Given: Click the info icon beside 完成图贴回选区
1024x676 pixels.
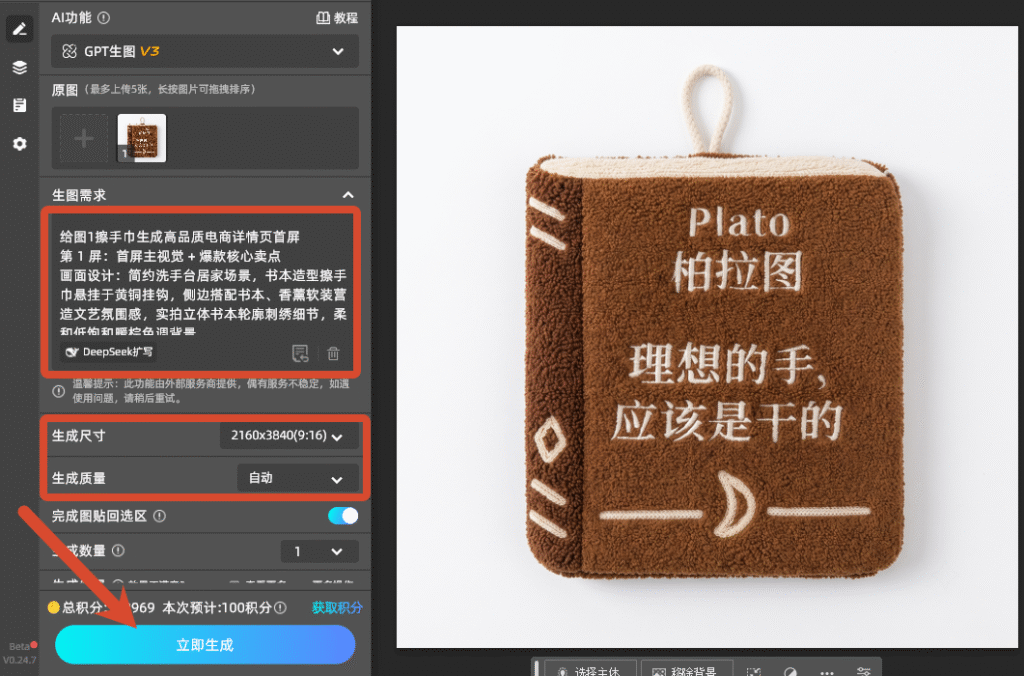Looking at the screenshot, I should pos(159,516).
